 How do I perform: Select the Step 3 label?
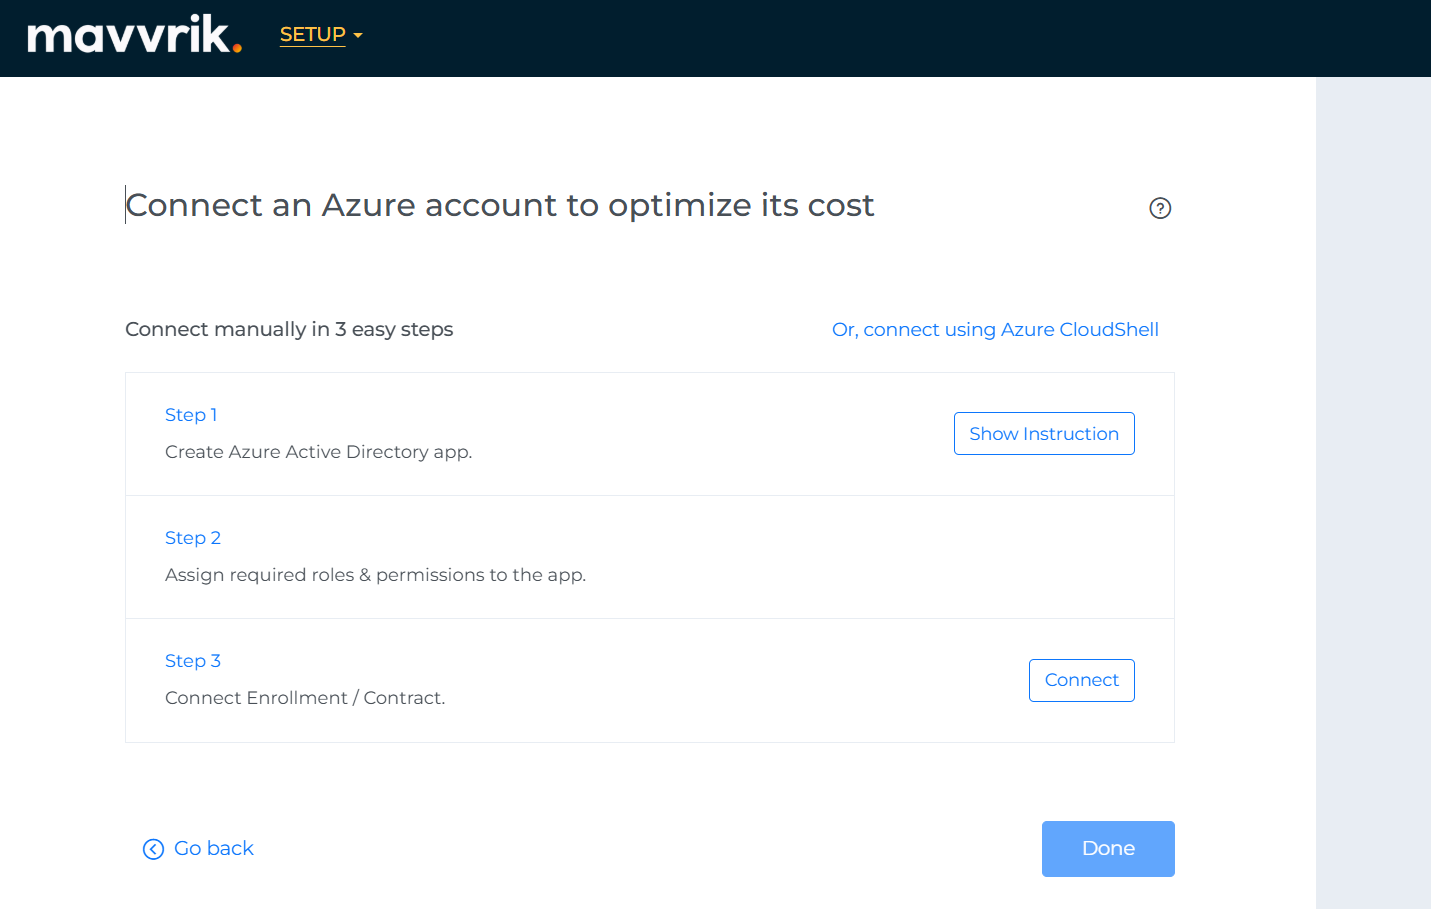[193, 661]
